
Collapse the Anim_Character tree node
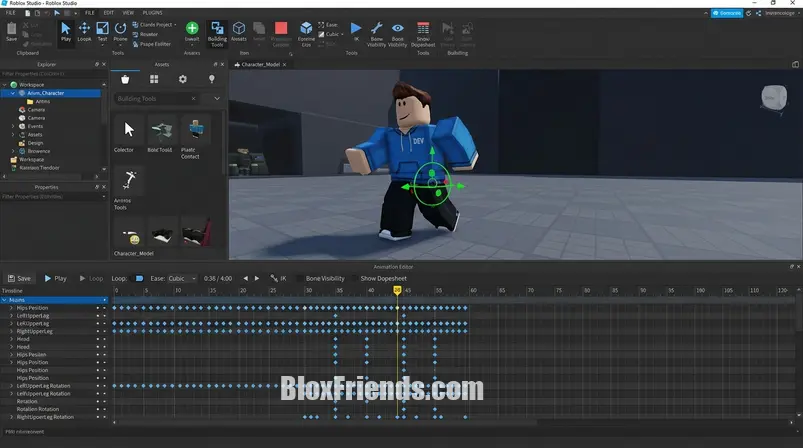[x=12, y=93]
